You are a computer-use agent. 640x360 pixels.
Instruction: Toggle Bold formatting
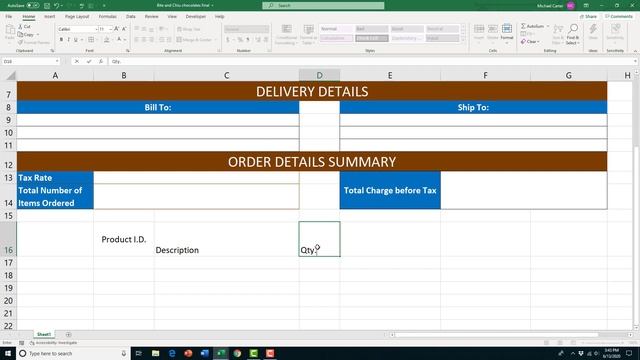click(61, 40)
